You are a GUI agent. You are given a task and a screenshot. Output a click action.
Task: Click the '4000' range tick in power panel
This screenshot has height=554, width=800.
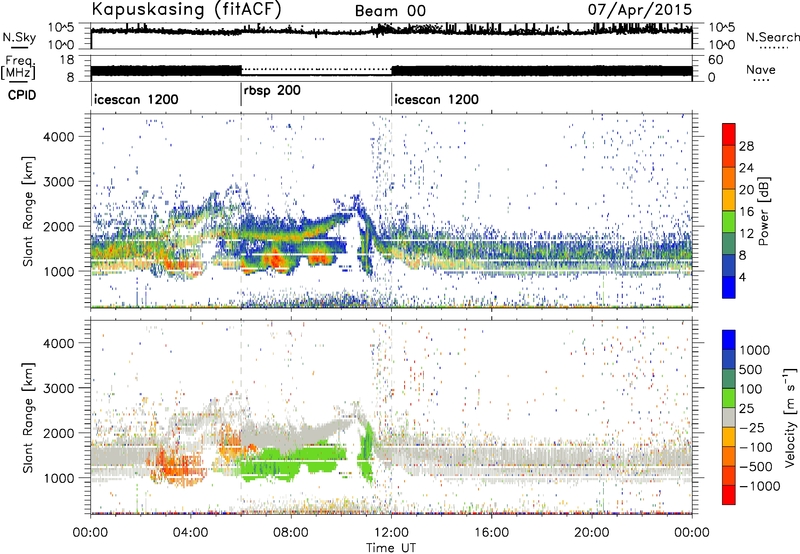[x=59, y=137]
